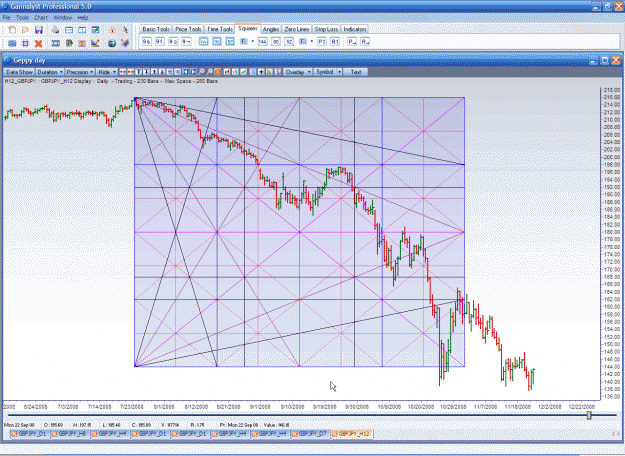Open the Window menu
This screenshot has width=625, height=456.
pyautogui.click(x=63, y=18)
